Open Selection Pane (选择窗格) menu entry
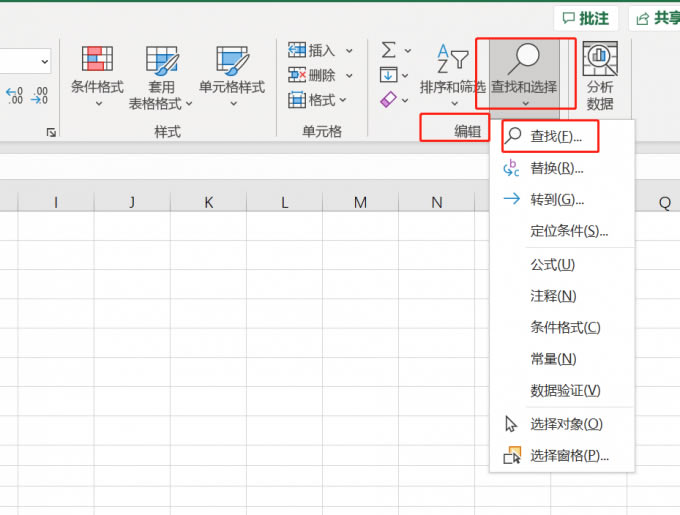 [x=569, y=456]
